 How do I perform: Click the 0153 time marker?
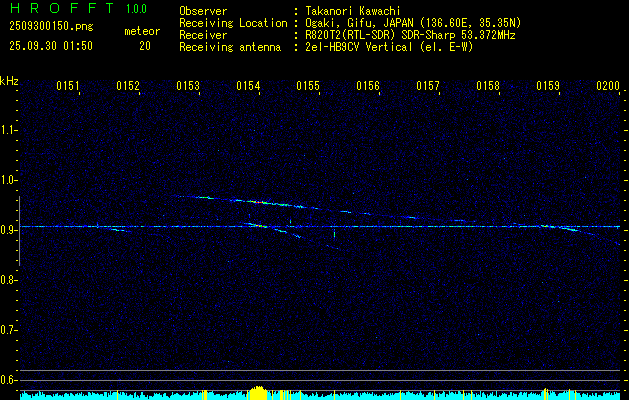(x=188, y=86)
